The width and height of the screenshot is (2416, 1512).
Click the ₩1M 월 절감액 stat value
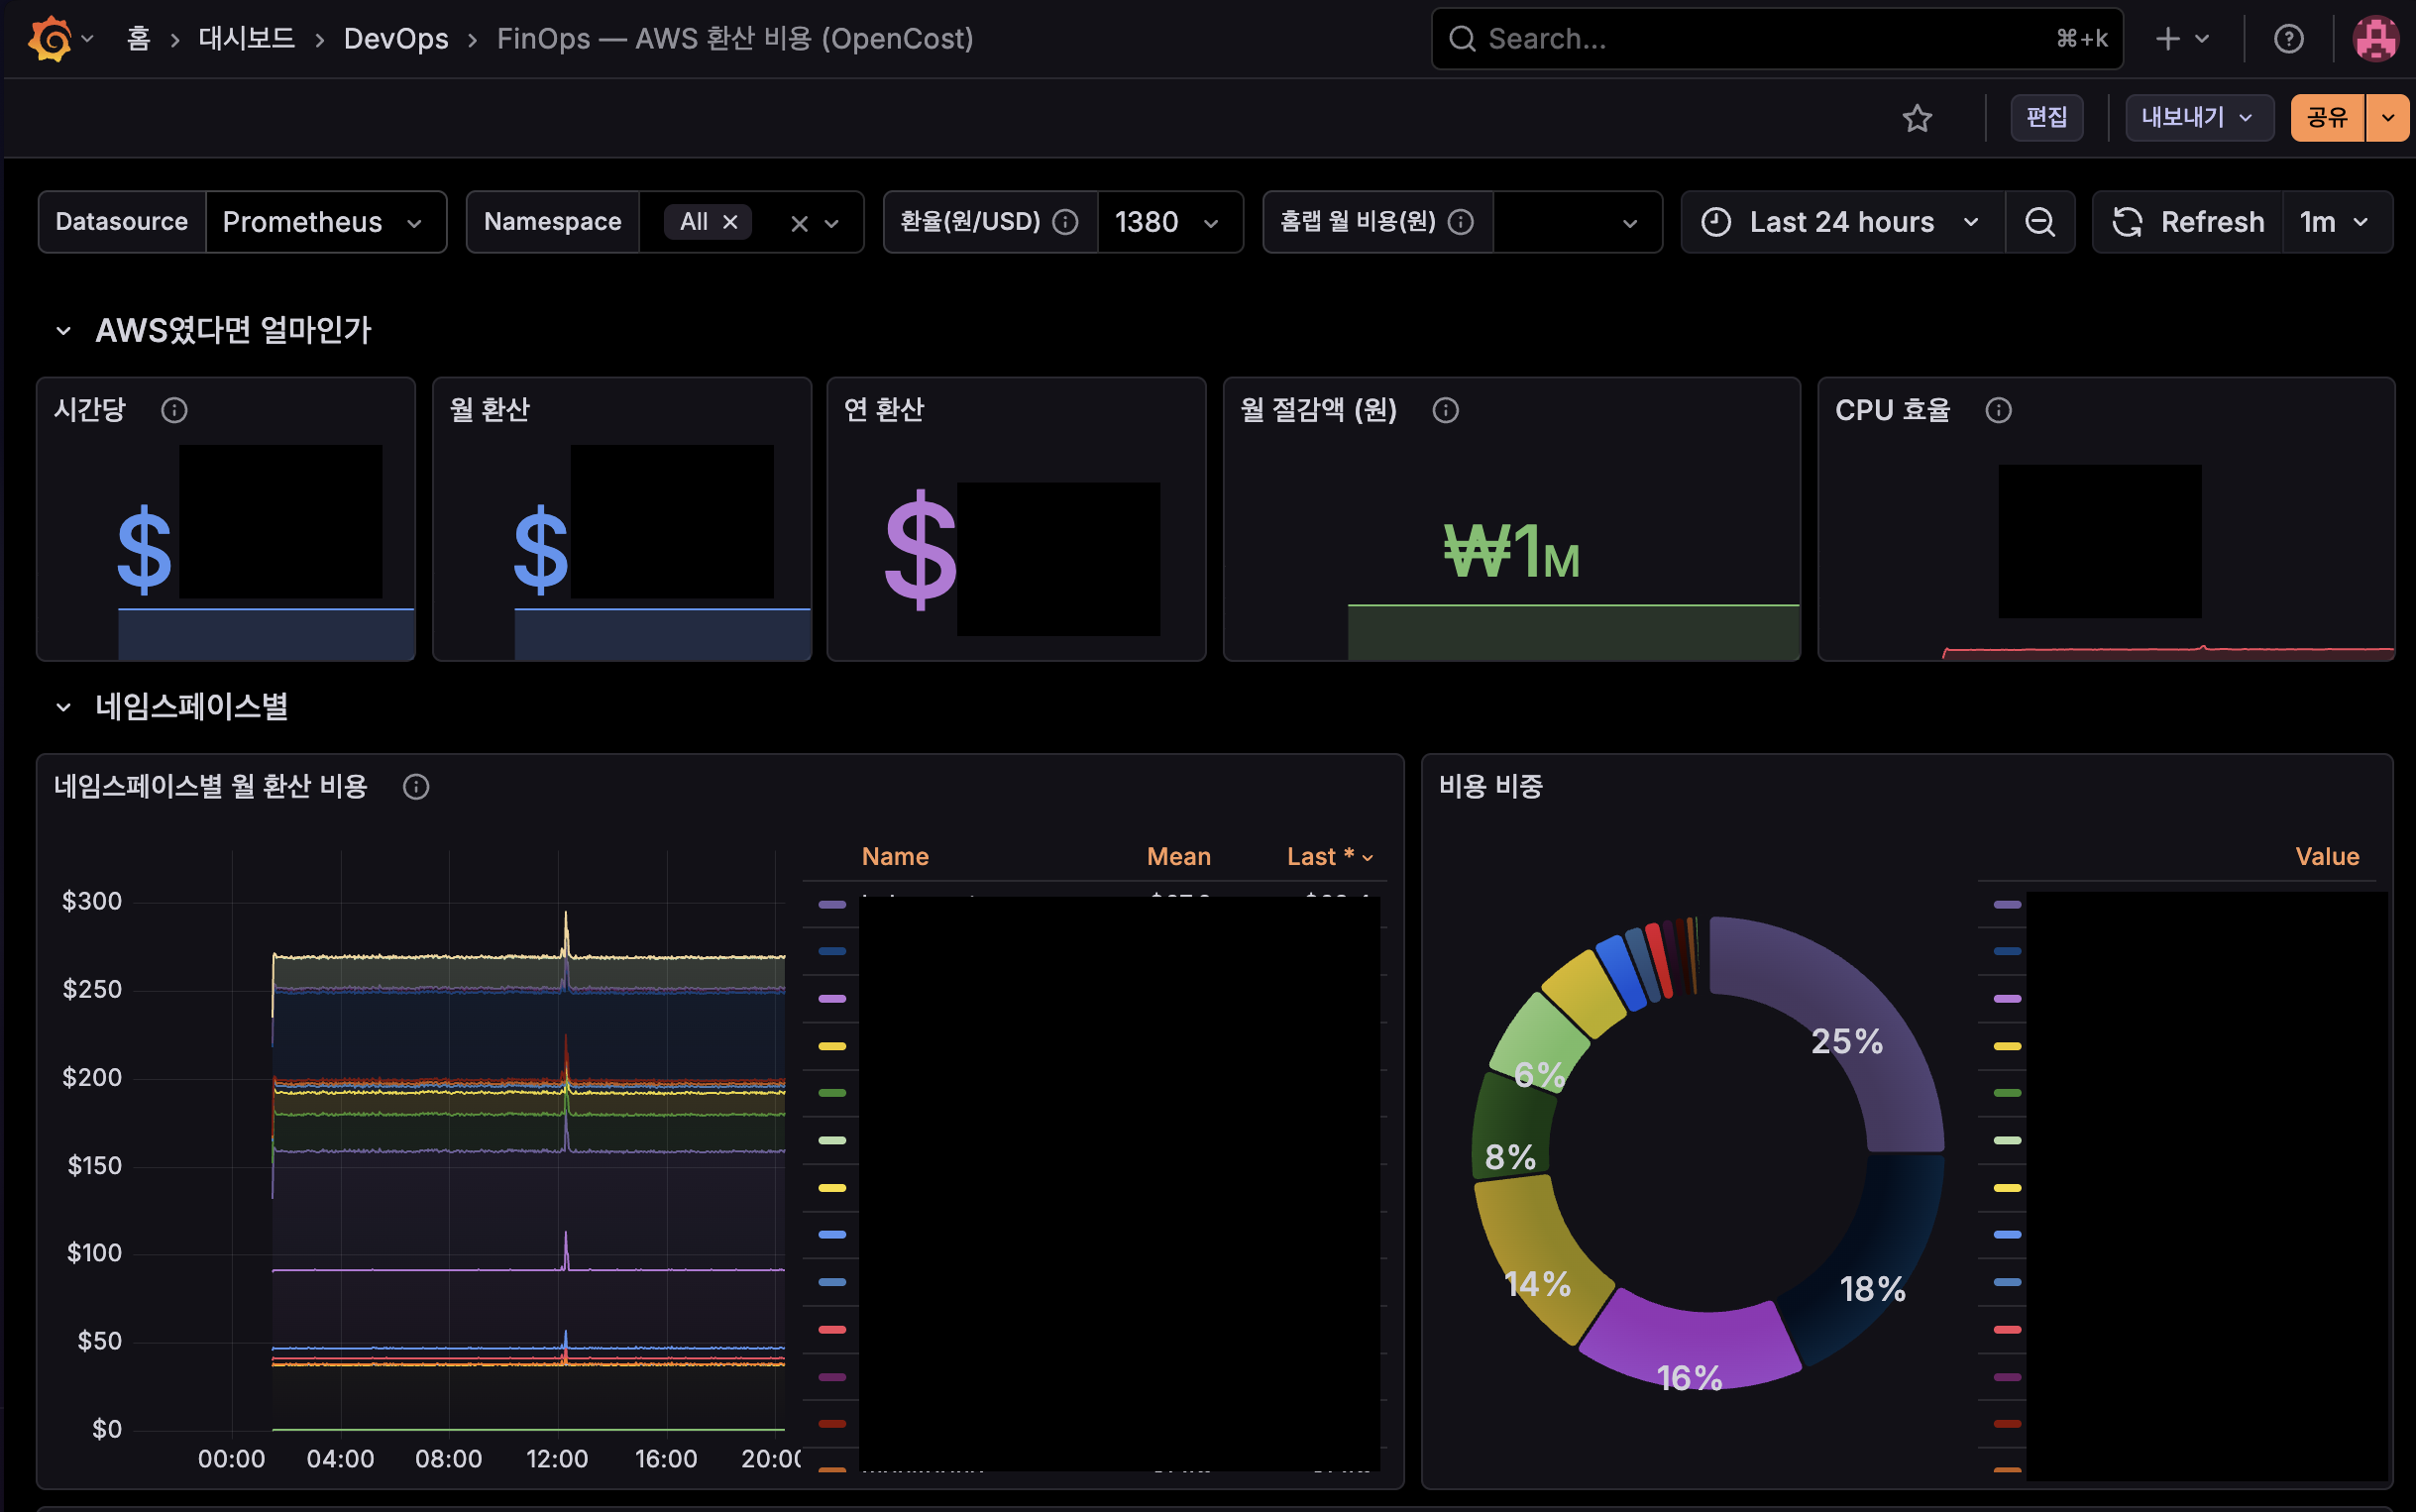click(1511, 551)
